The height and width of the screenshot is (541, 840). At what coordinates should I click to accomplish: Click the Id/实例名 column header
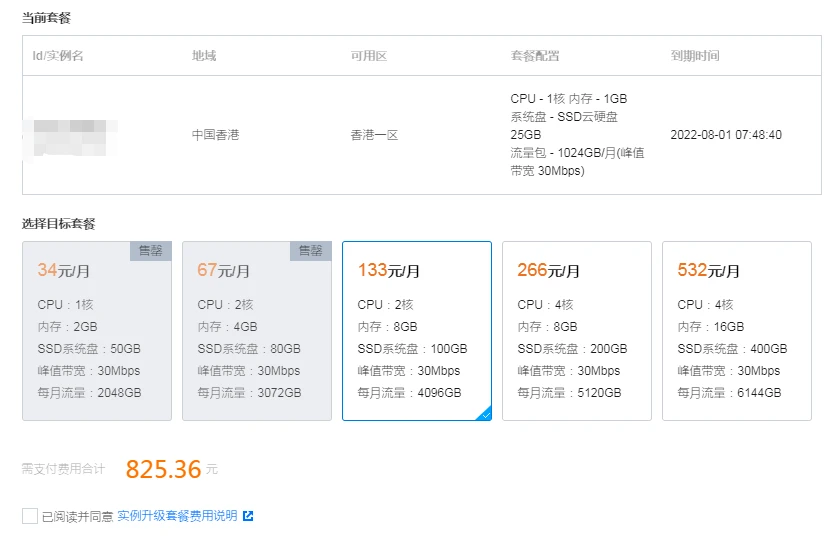pos(58,56)
